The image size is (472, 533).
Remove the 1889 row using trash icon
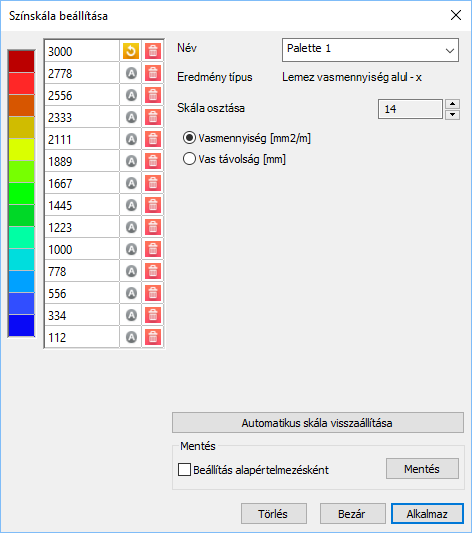pos(153,161)
